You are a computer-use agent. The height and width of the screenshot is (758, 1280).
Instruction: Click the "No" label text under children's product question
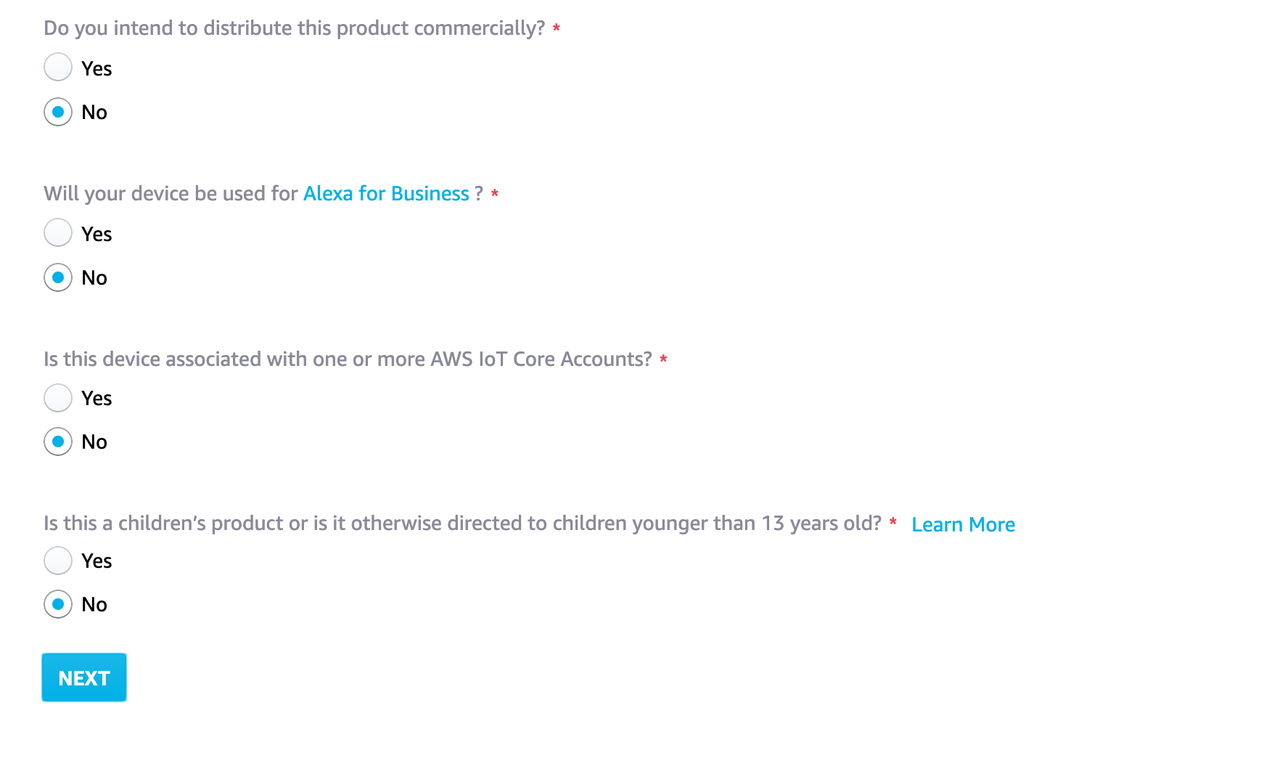[x=94, y=604]
